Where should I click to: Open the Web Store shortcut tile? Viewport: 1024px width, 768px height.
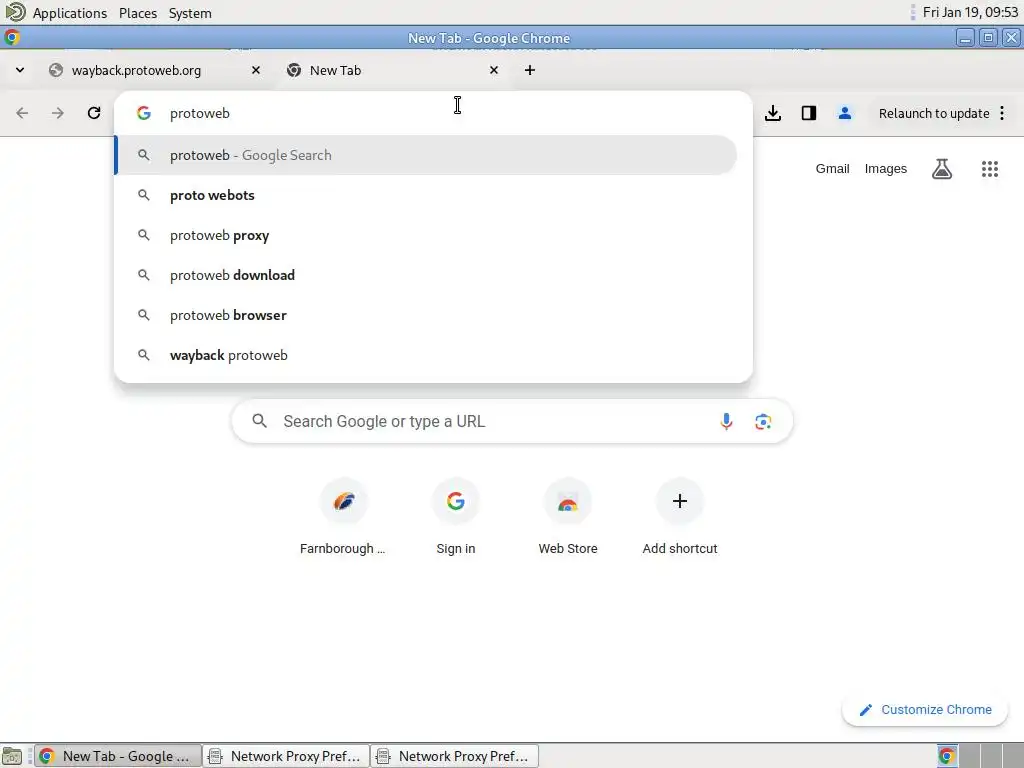pos(568,517)
